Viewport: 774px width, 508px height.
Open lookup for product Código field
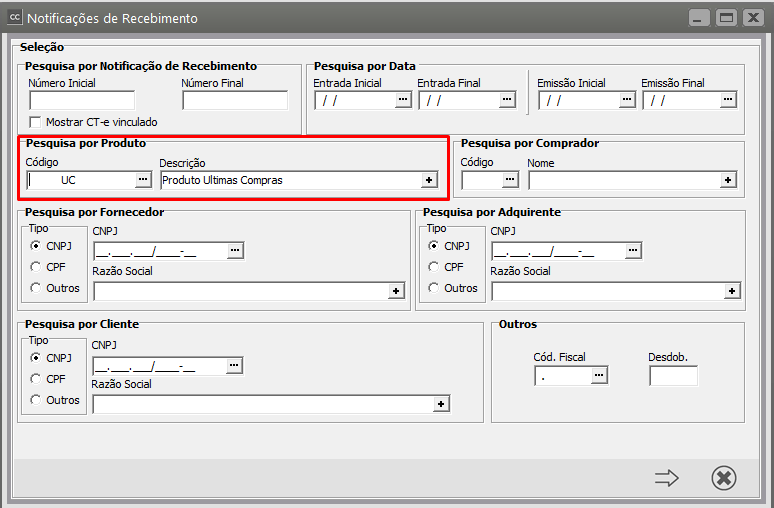(143, 180)
